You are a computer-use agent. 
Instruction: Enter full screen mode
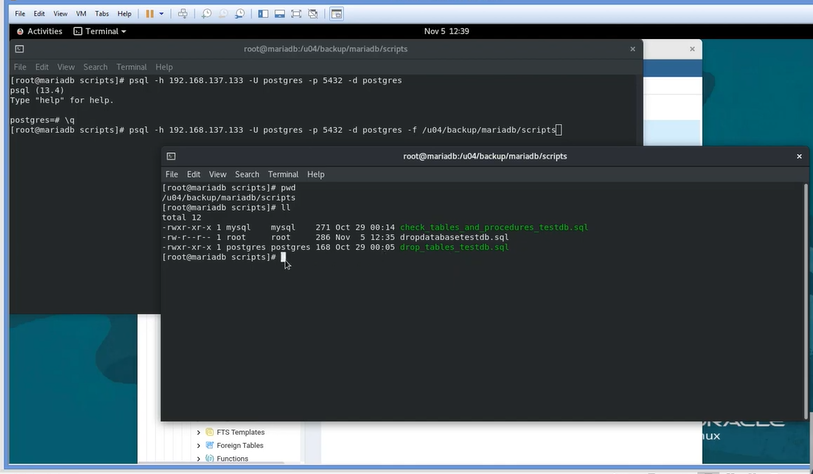click(x=296, y=14)
